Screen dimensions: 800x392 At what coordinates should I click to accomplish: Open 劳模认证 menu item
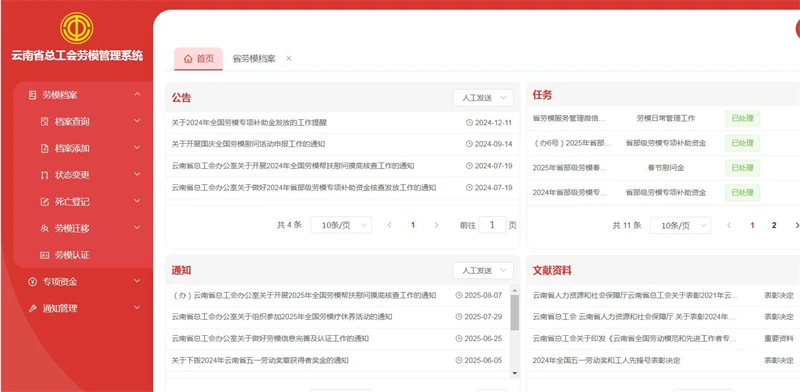(84, 255)
